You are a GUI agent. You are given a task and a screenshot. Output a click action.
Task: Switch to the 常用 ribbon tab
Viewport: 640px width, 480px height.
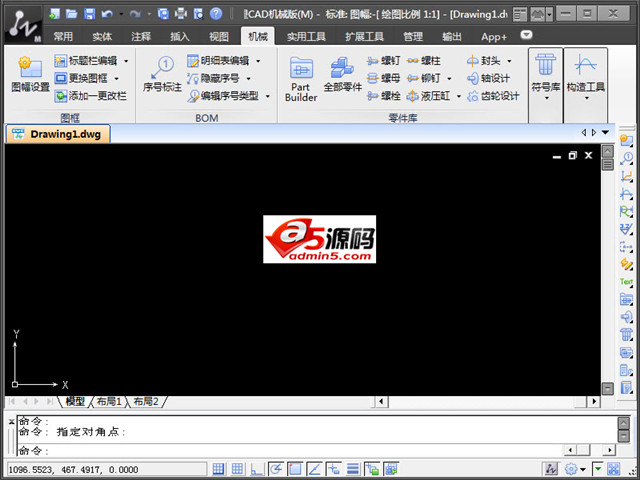click(63, 37)
